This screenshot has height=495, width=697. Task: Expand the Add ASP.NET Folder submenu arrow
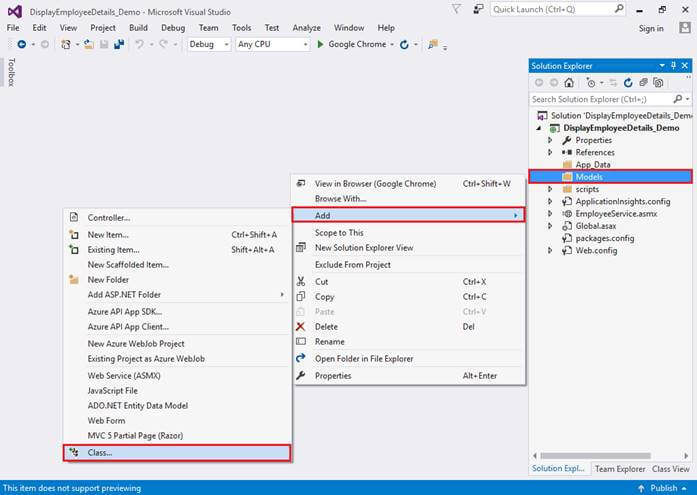(x=282, y=295)
